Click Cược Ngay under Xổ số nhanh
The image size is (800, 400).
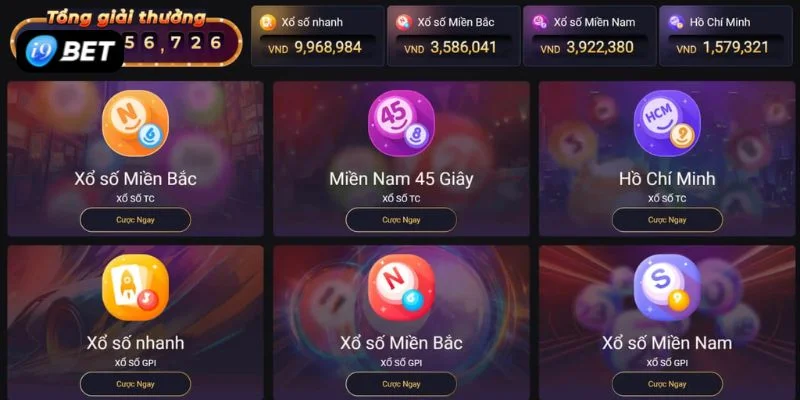(x=135, y=384)
